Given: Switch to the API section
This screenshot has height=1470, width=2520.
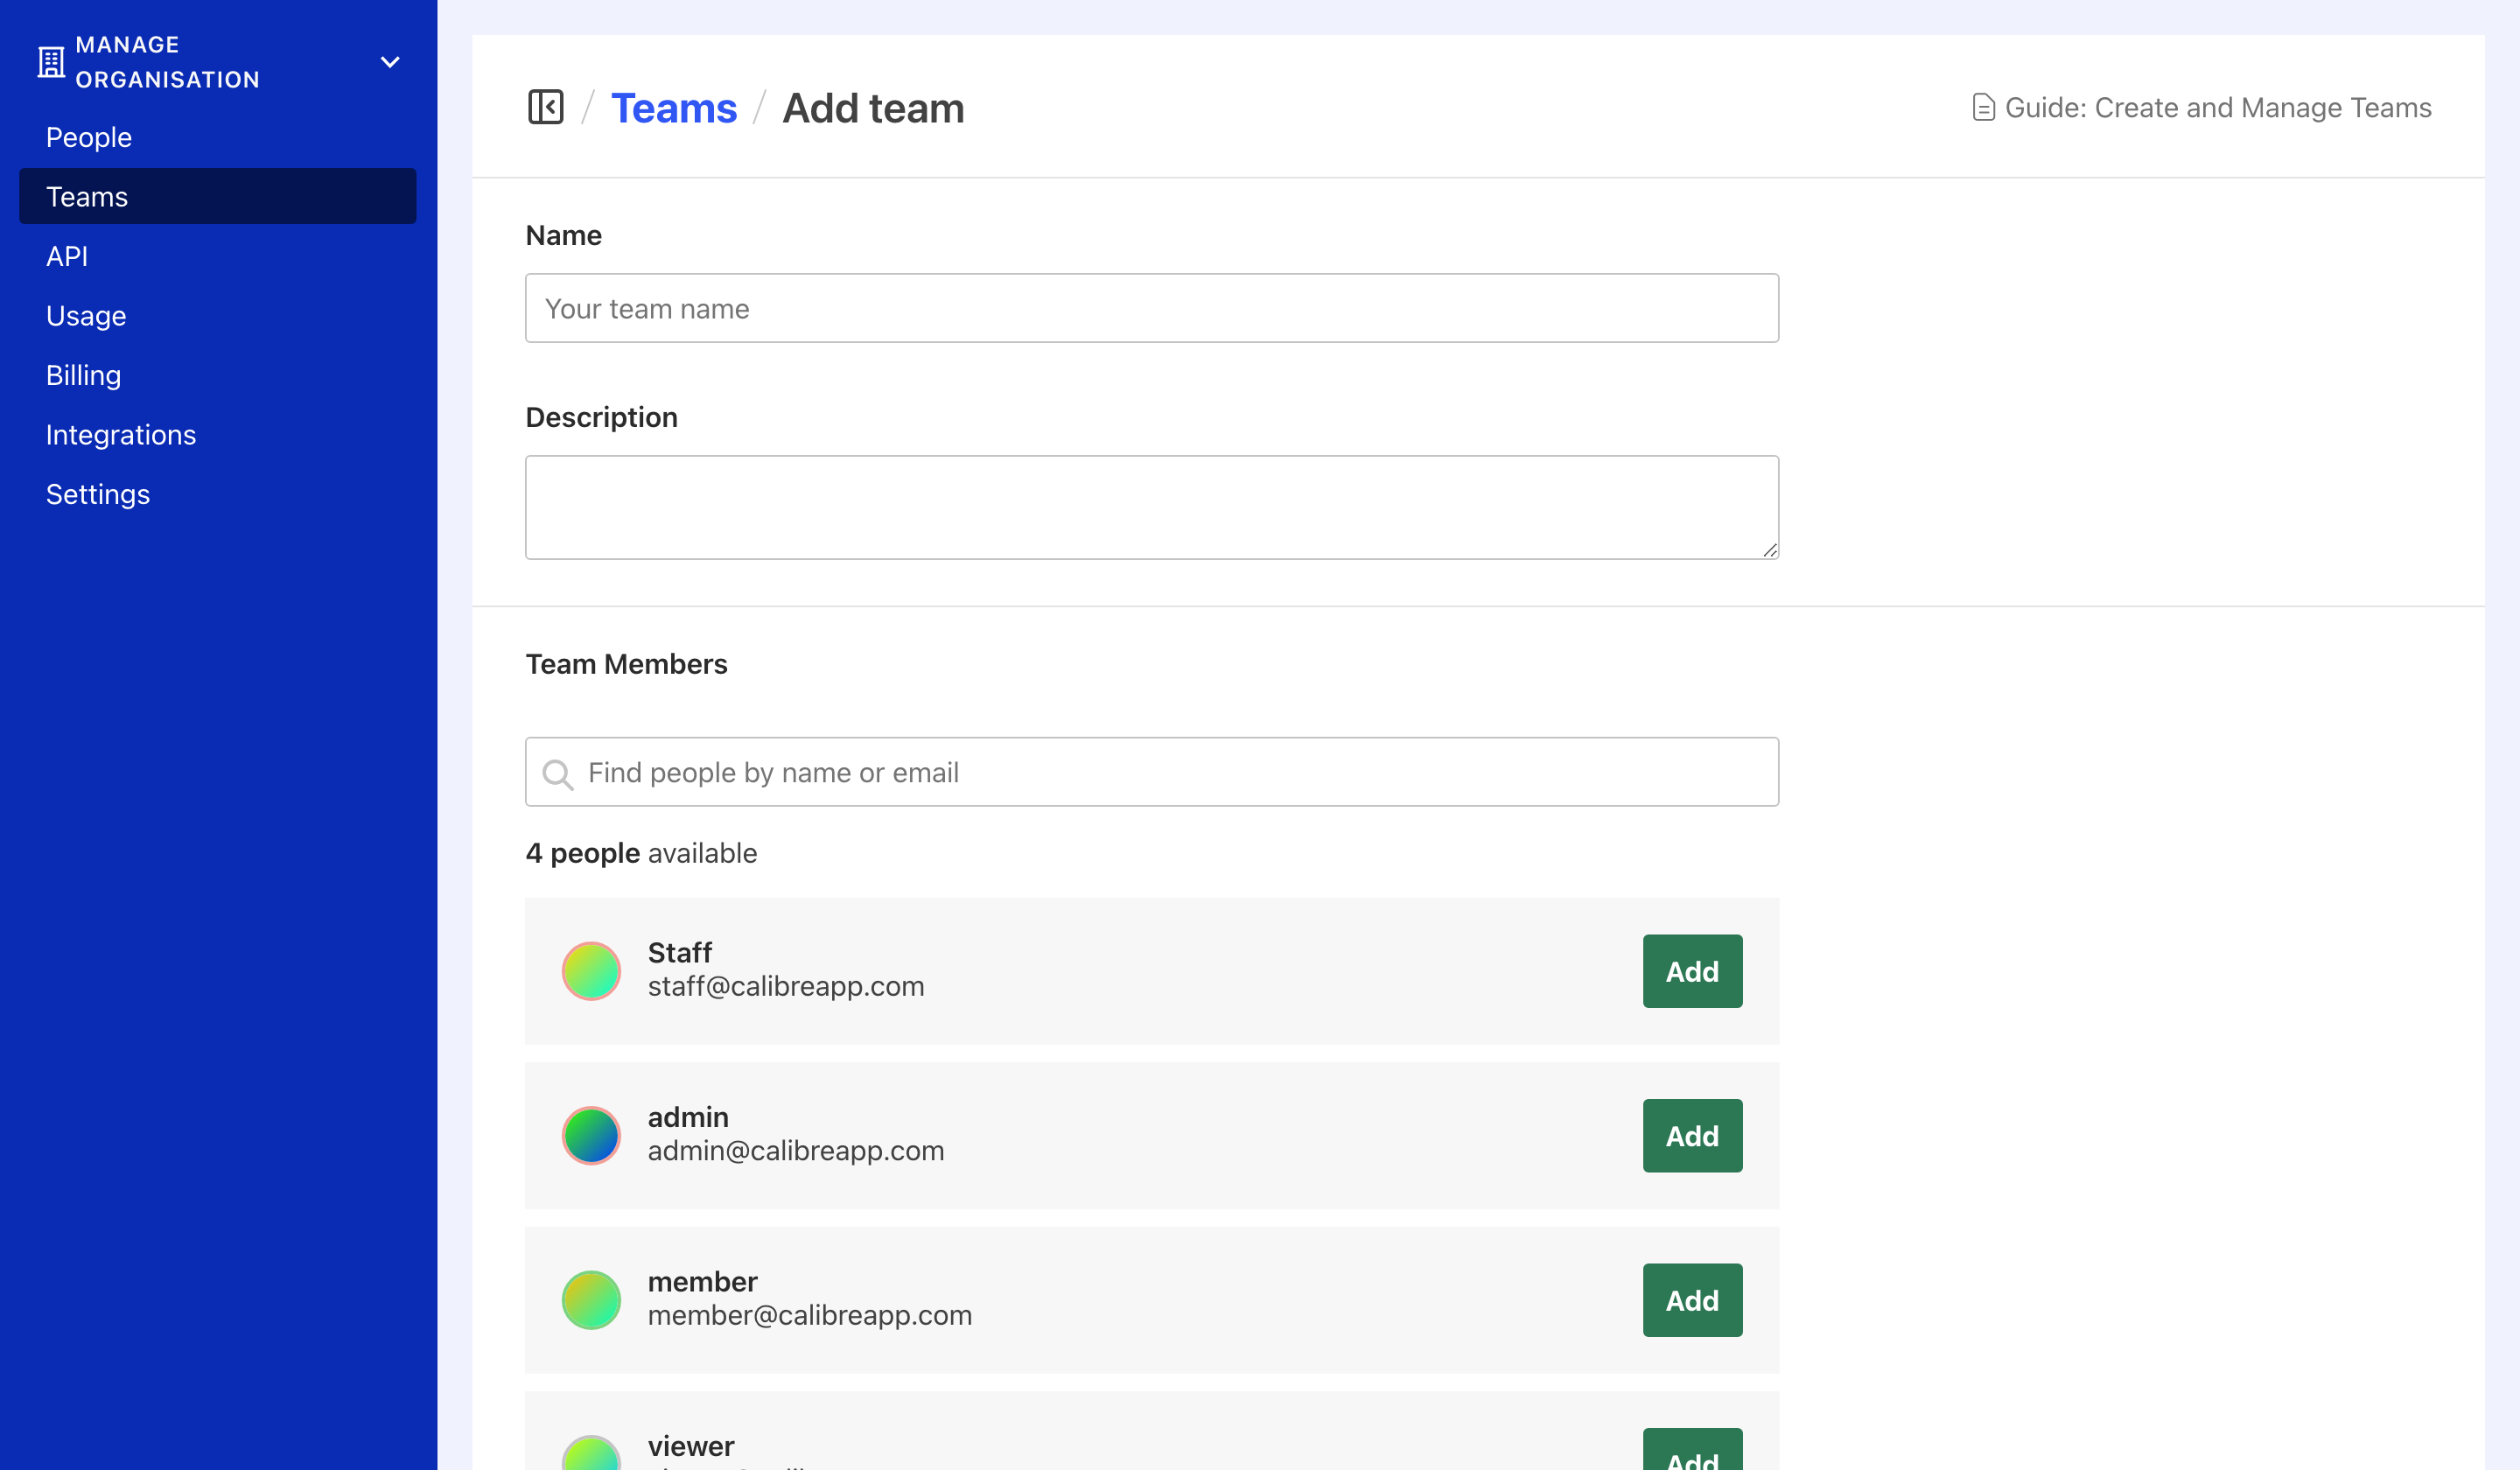Looking at the screenshot, I should coord(68,256).
